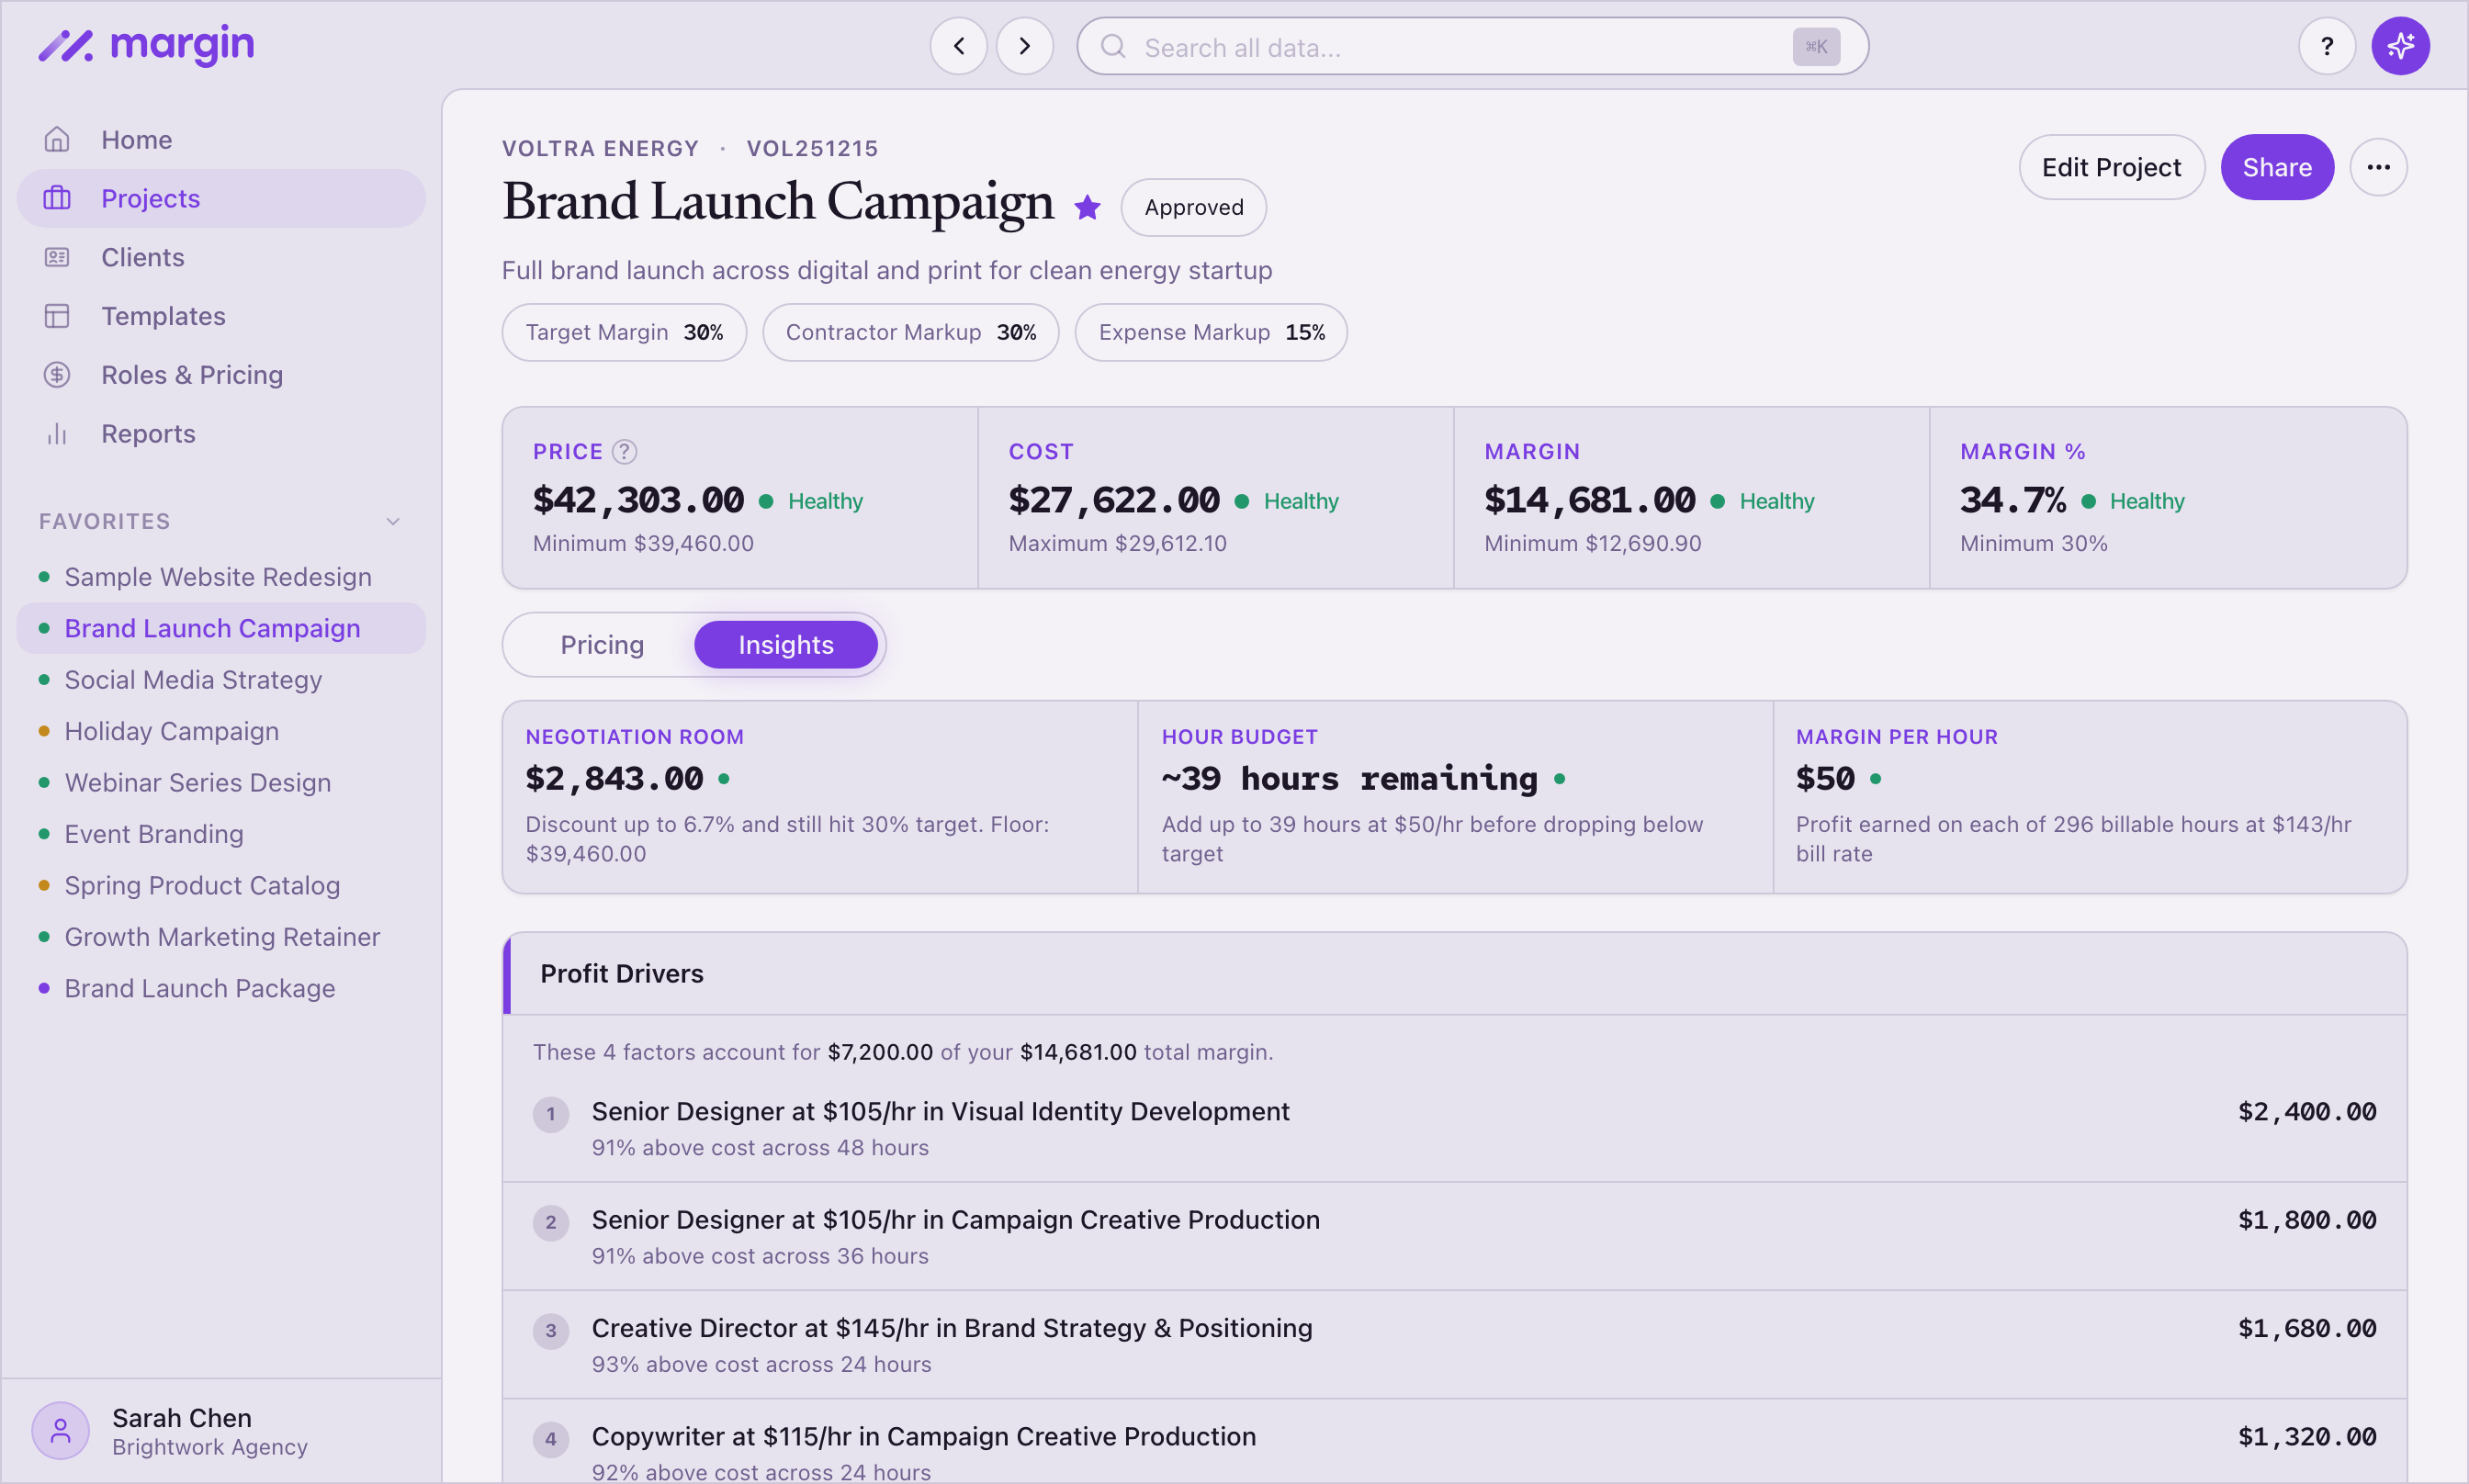Click the Expense Markup 15% chip
The height and width of the screenshot is (1484, 2469).
tap(1211, 332)
